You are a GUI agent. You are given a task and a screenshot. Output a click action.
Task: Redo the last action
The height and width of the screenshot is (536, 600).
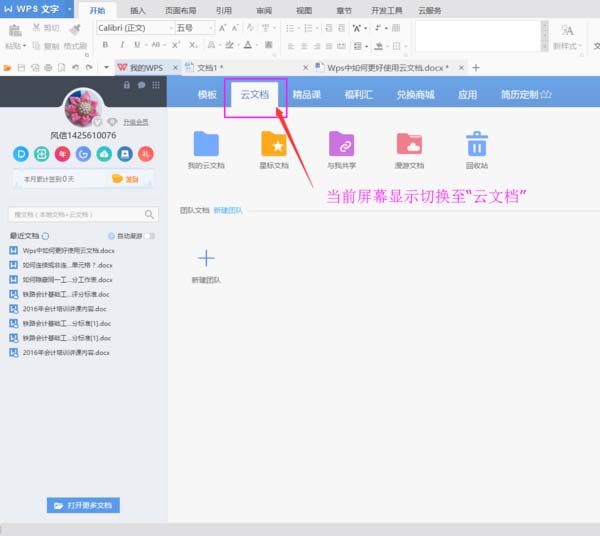(89, 68)
